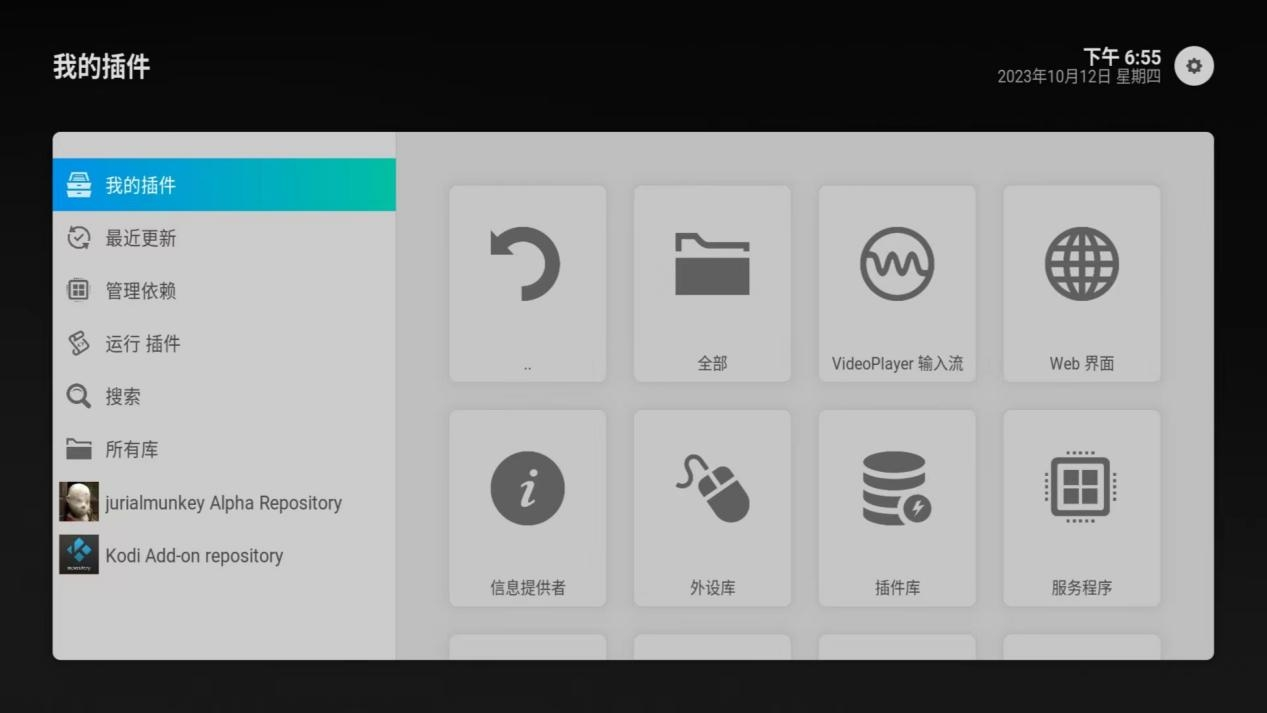Open the 外设库 mouse tile
The width and height of the screenshot is (1267, 713).
pyautogui.click(x=712, y=507)
